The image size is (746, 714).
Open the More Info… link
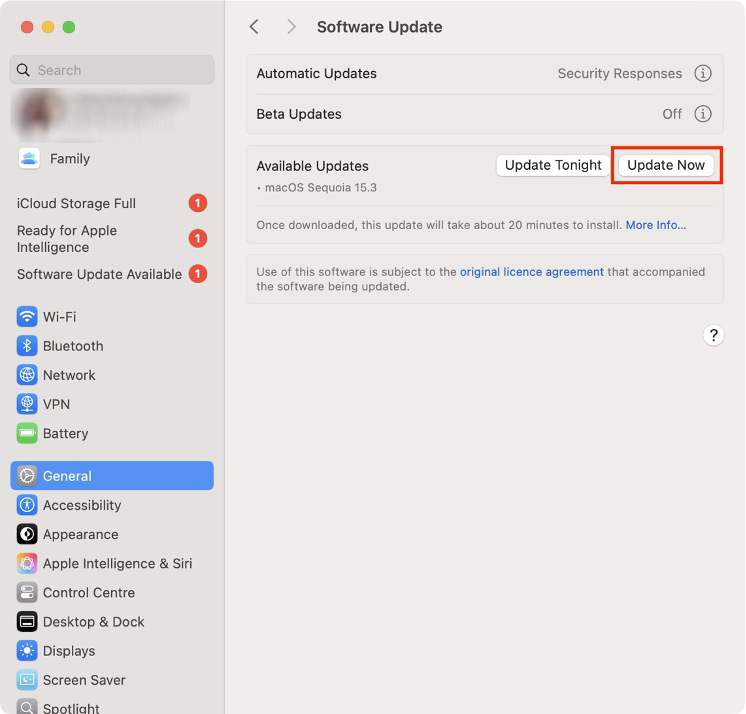pos(656,225)
